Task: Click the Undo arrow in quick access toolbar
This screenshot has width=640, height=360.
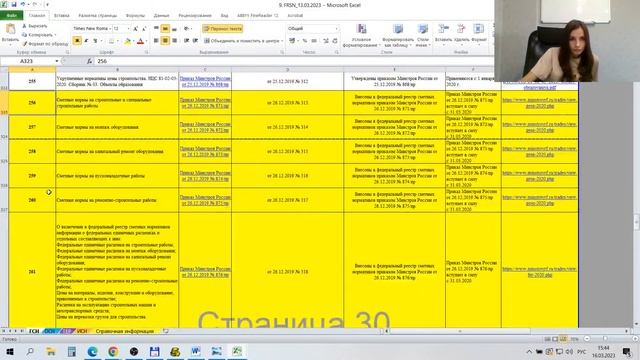Action: pos(22,4)
